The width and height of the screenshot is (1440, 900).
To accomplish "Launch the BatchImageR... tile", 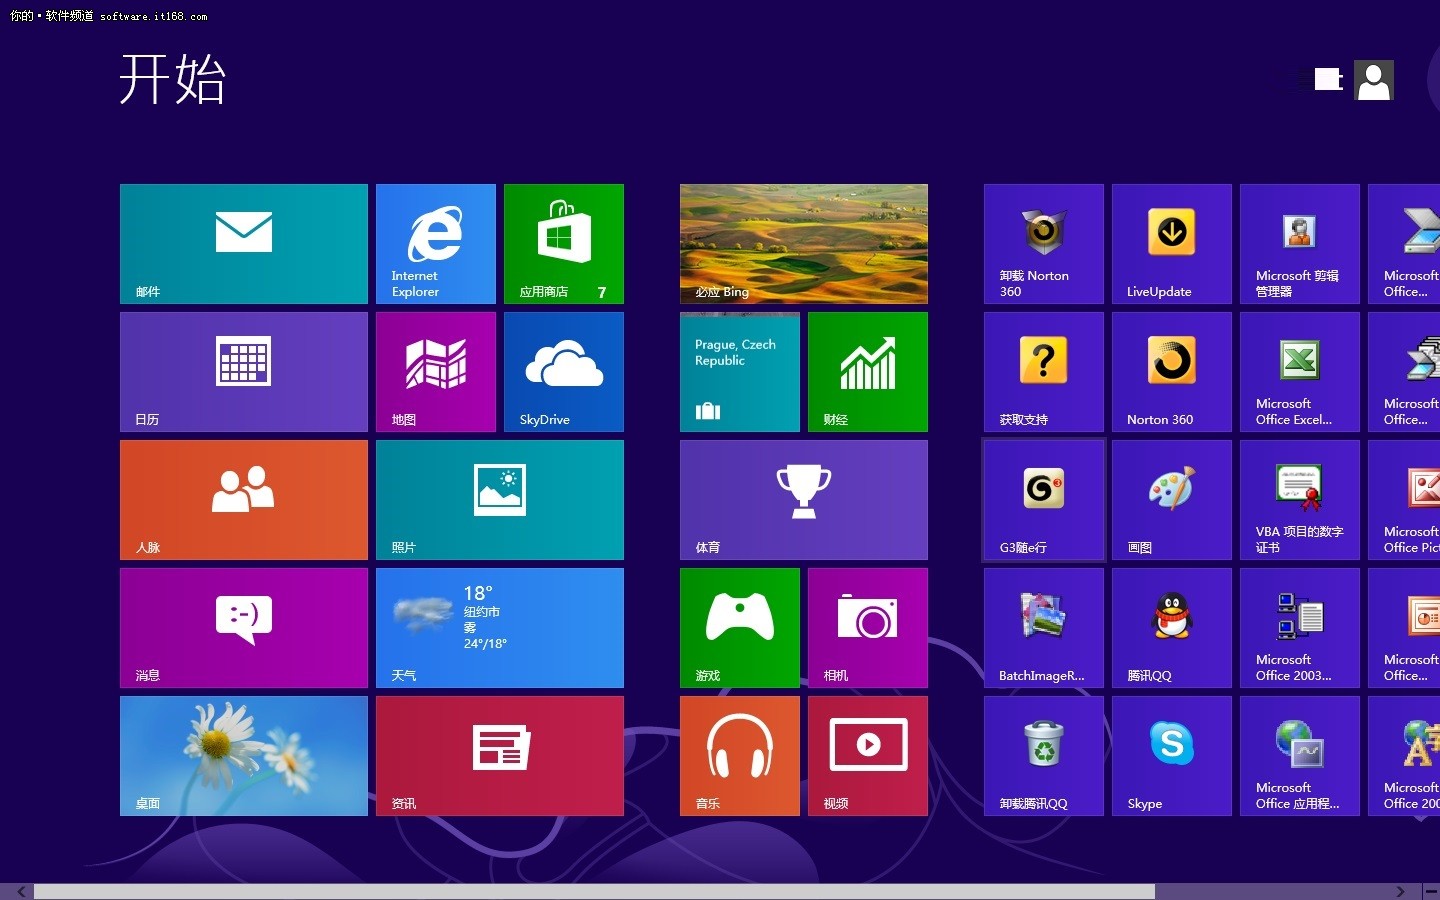I will point(1044,628).
